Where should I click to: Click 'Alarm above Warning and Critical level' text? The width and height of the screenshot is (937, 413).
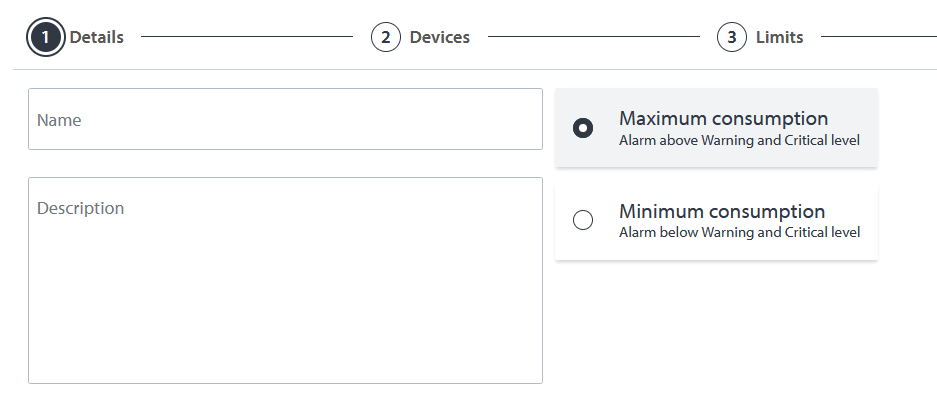(739, 141)
